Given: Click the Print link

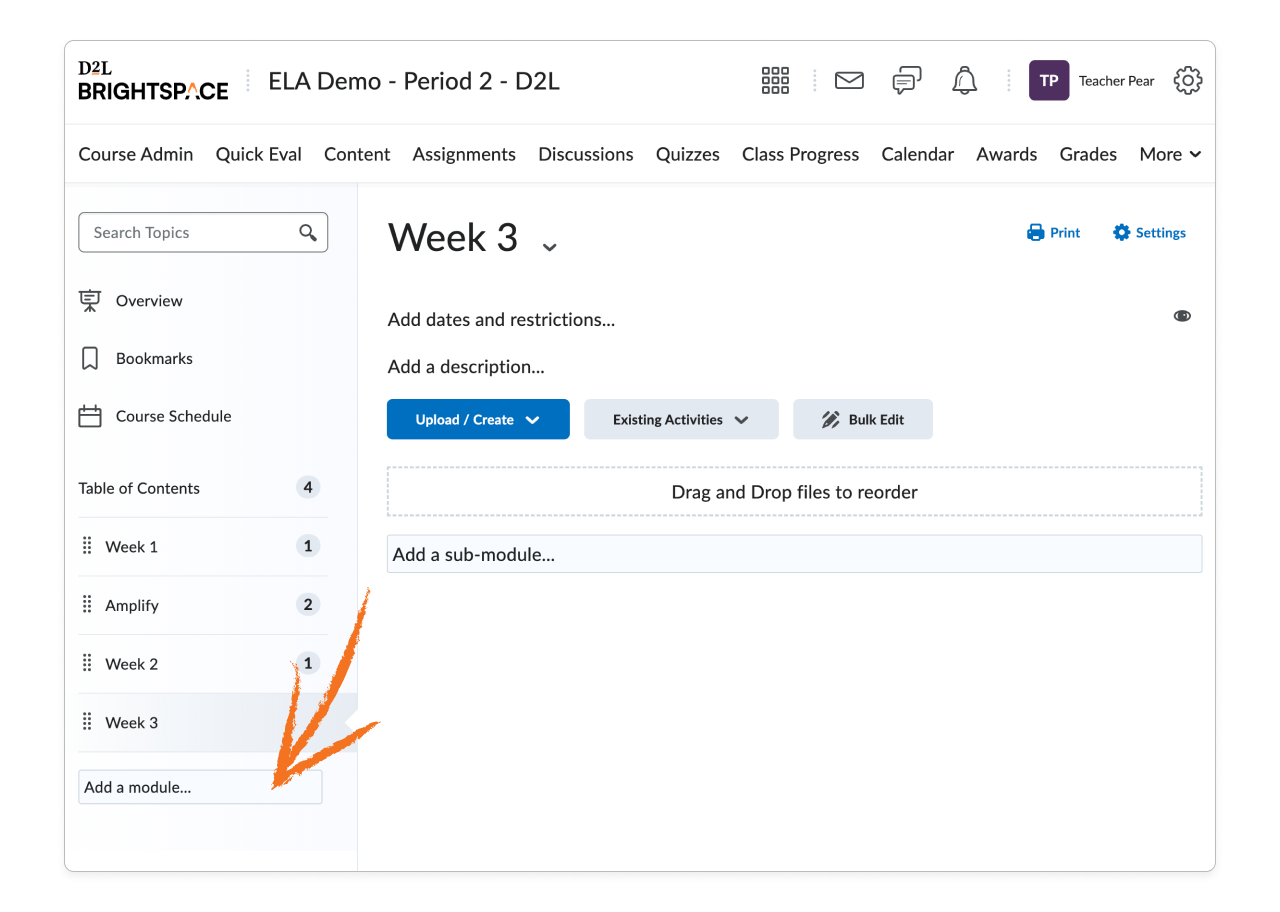Looking at the screenshot, I should [1054, 233].
